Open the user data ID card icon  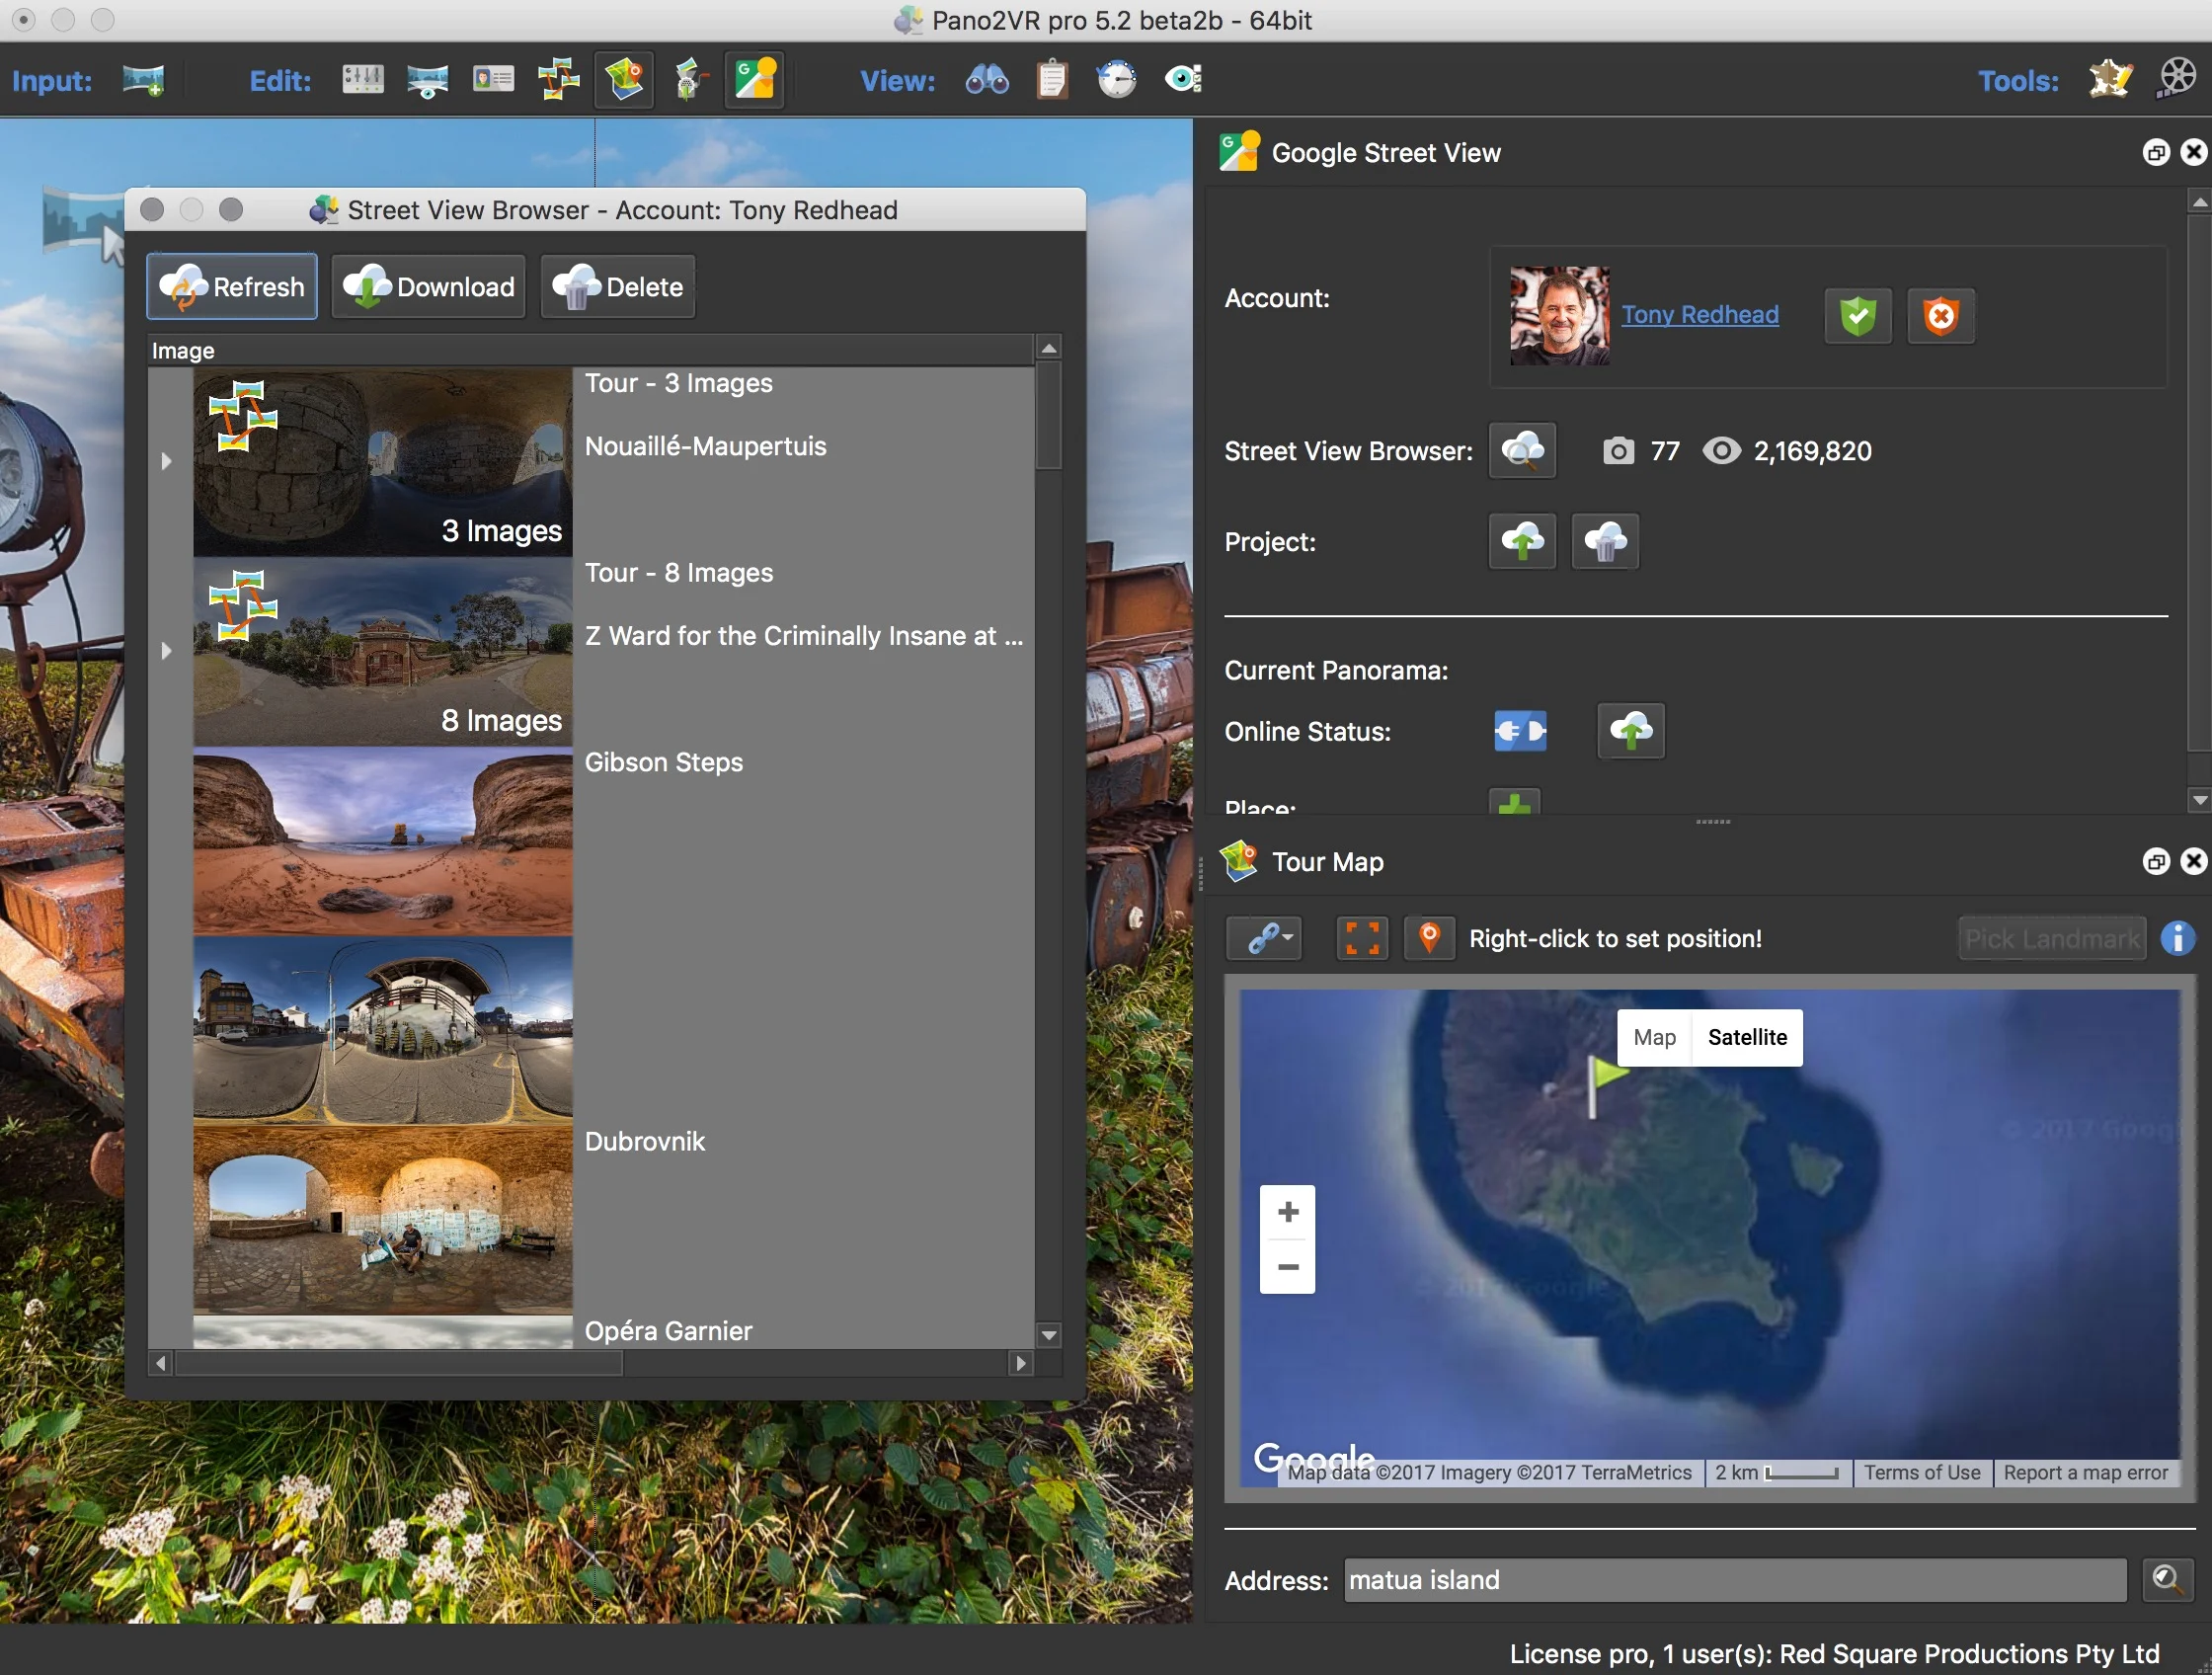493,80
